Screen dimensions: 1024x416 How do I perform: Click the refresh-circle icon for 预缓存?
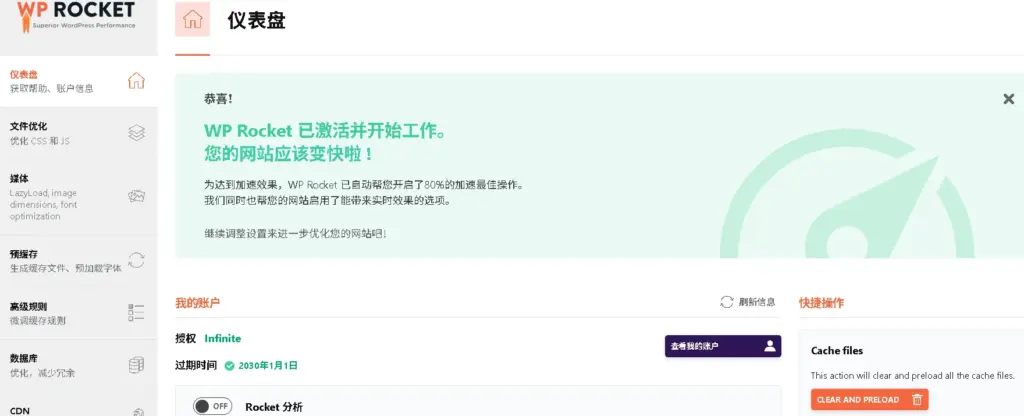pos(136,260)
